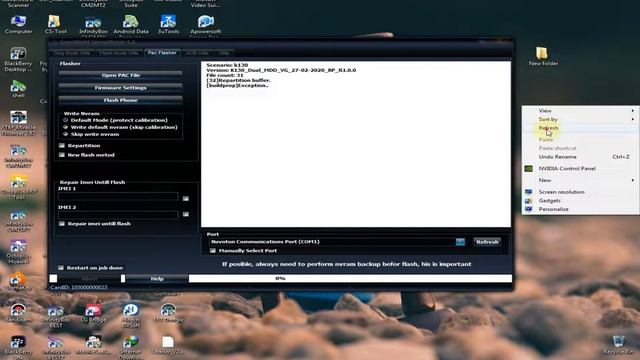
Task: Switch to the Flash Mode Utils tab
Action: click(119, 53)
